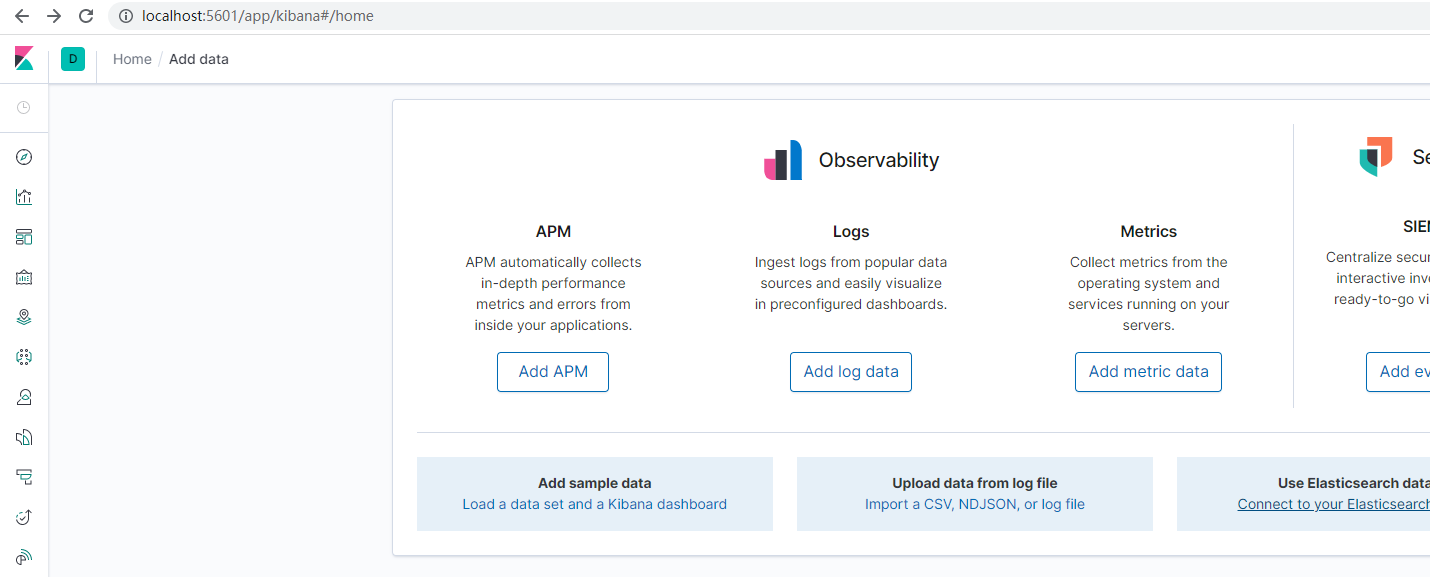The width and height of the screenshot is (1430, 577).
Task: Load a data set and Kibana dashboard
Action: click(x=594, y=504)
